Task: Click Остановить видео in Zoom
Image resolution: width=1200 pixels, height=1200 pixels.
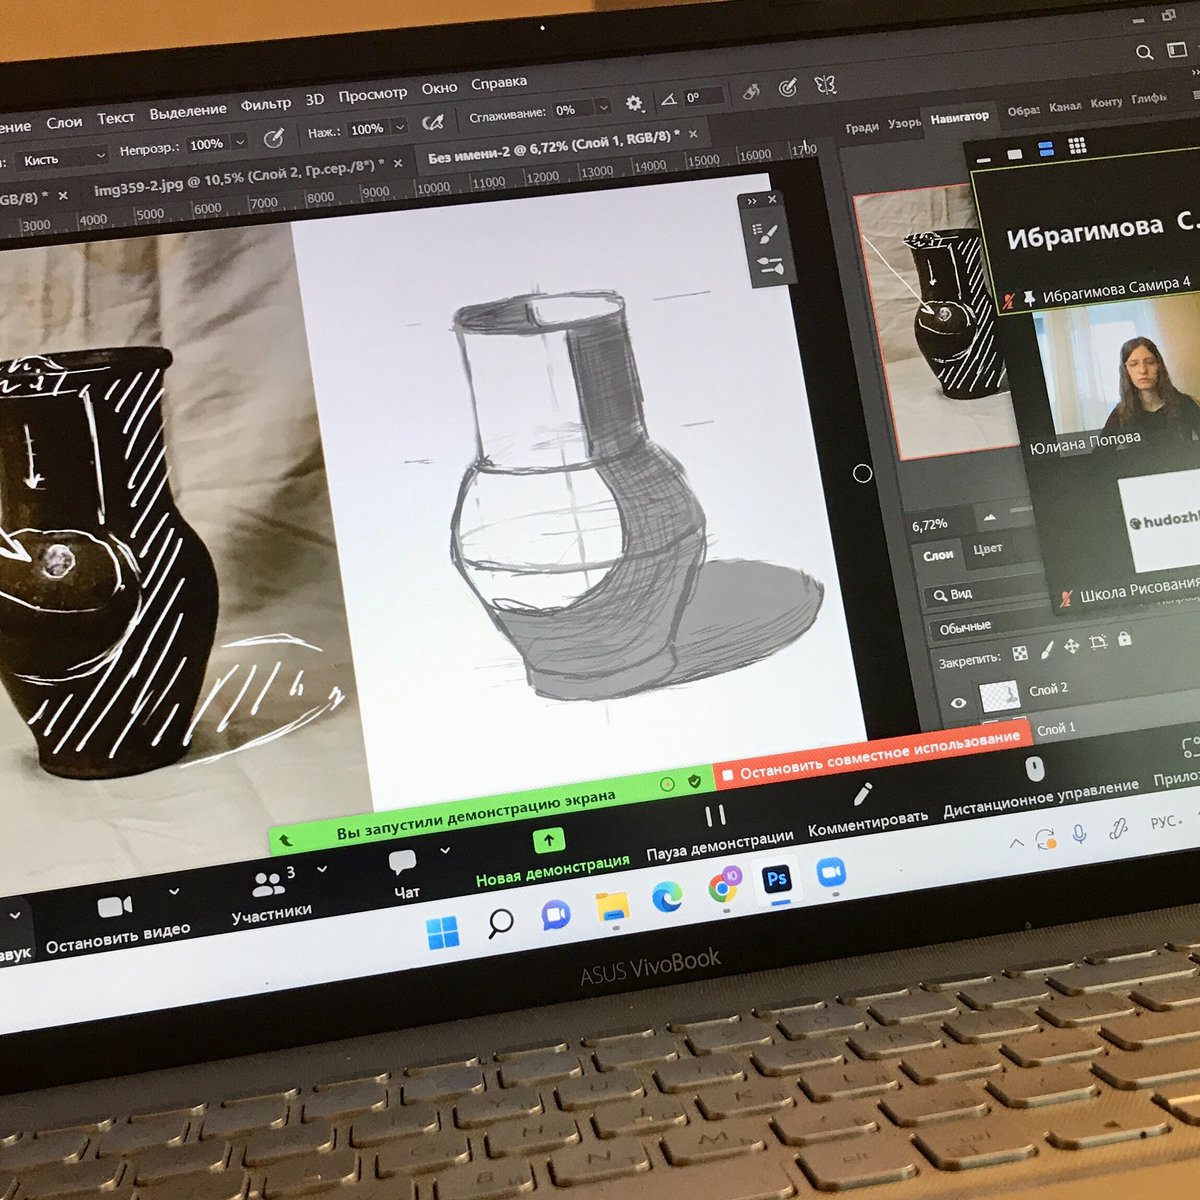Action: (117, 923)
